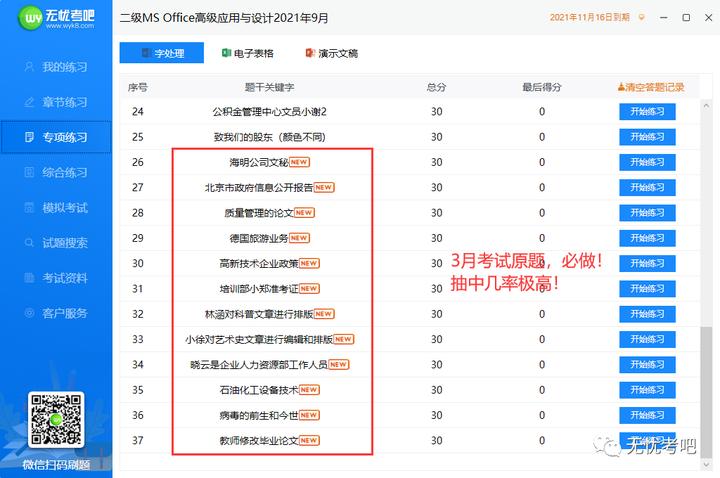720x478 pixels.
Task: Start practice for row 34 晓云是企业人力资源部
Action: click(x=647, y=365)
